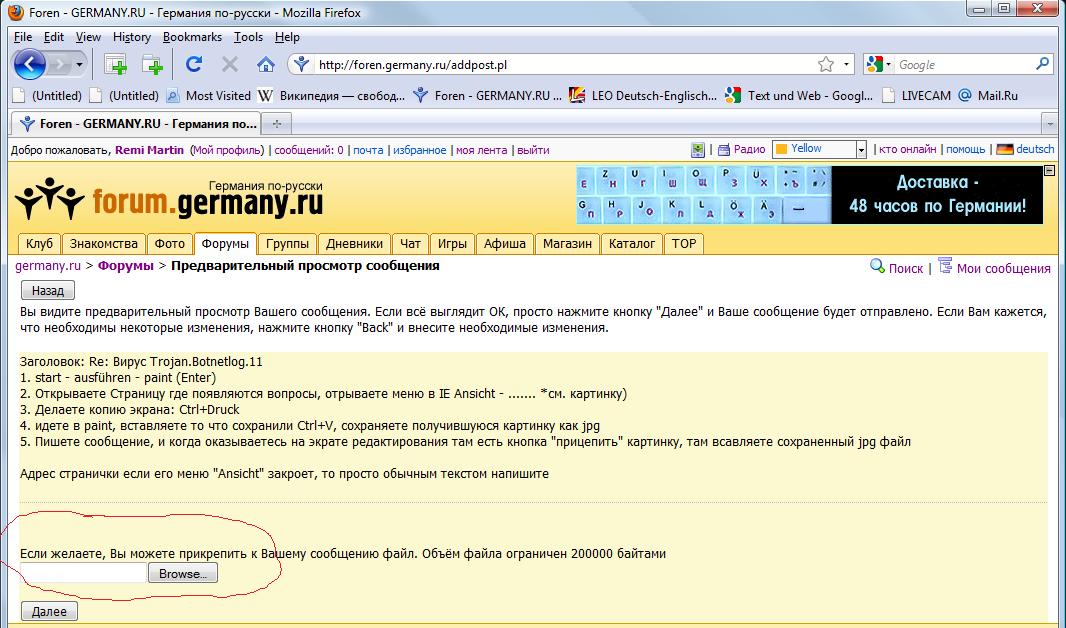
Task: Open the back/forward history dropdown arrow
Action: tap(80, 65)
